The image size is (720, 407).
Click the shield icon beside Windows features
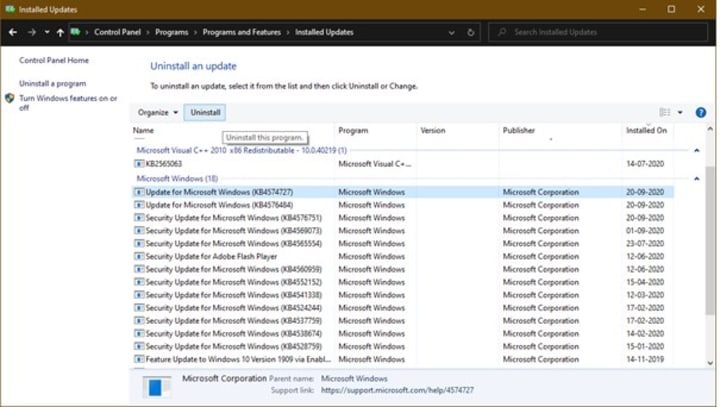point(10,98)
